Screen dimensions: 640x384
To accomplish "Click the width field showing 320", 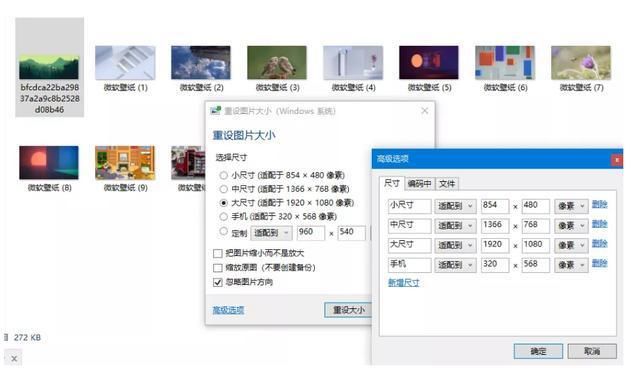I will 495,265.
